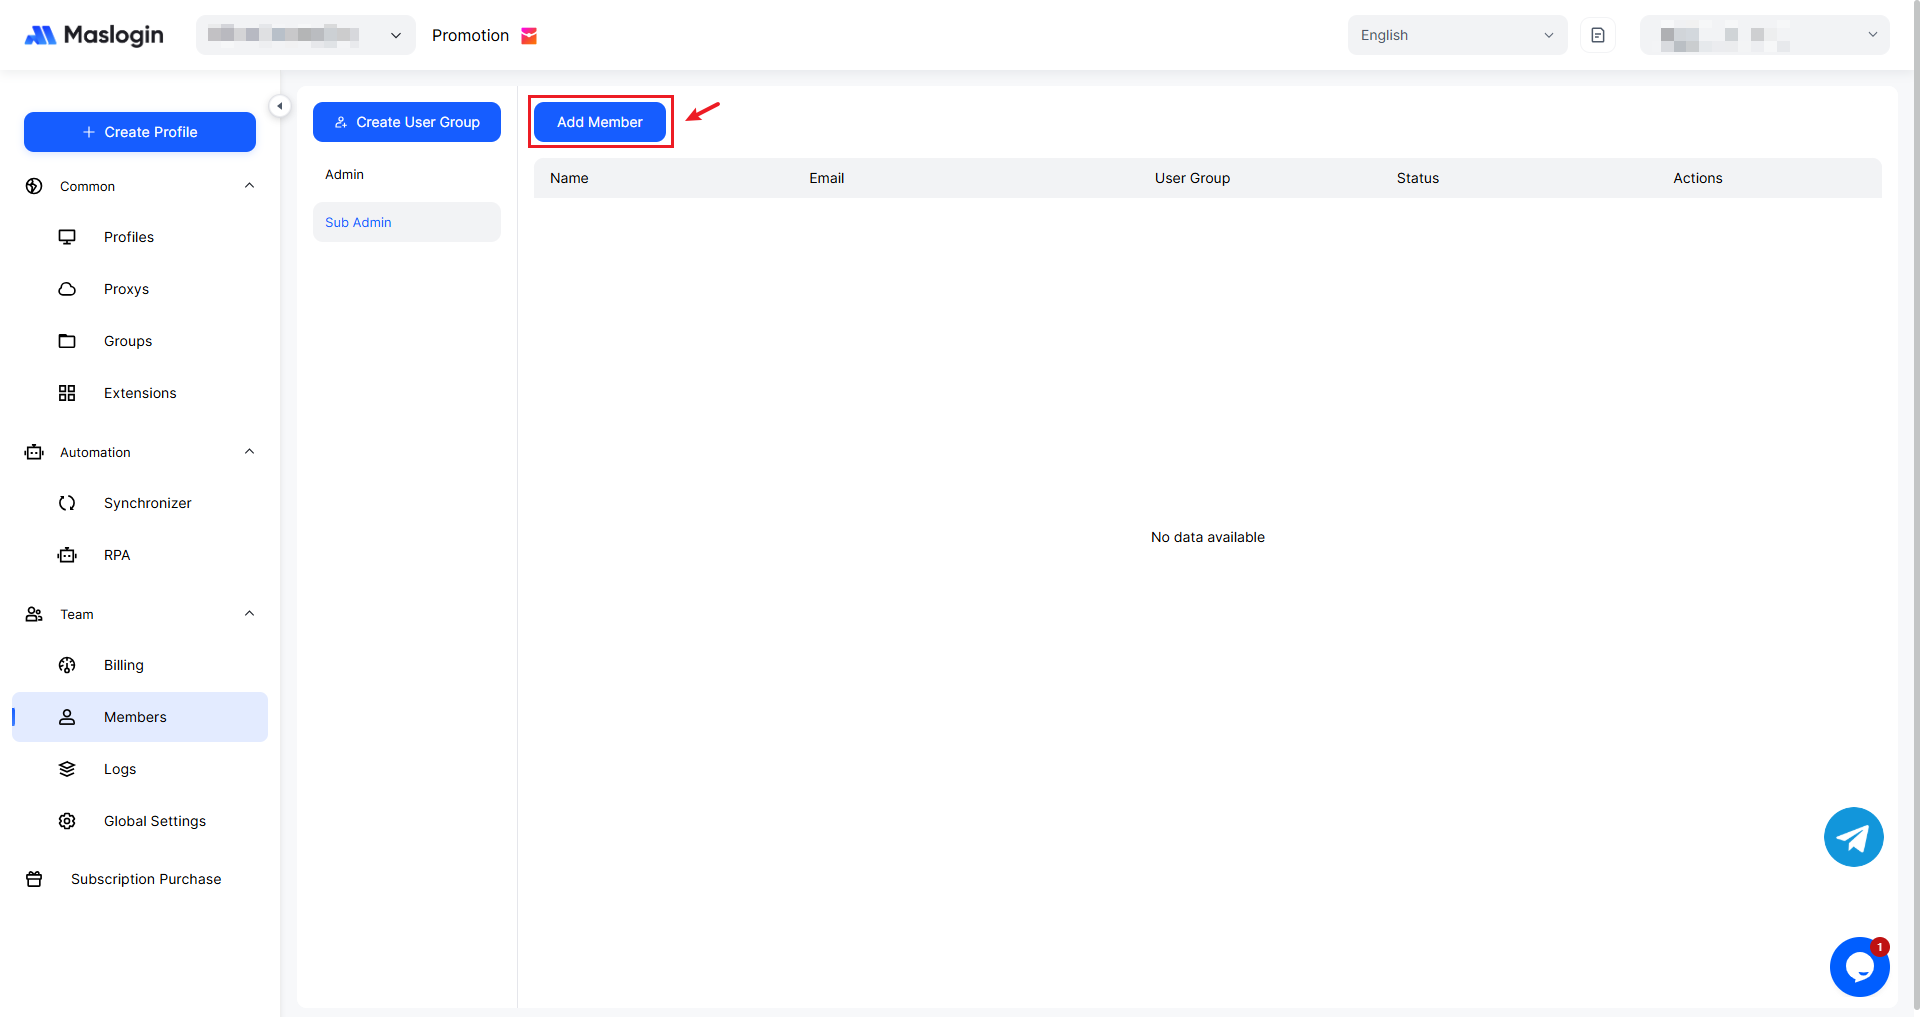Click the Create User Group button
1920x1017 pixels.
(x=407, y=122)
